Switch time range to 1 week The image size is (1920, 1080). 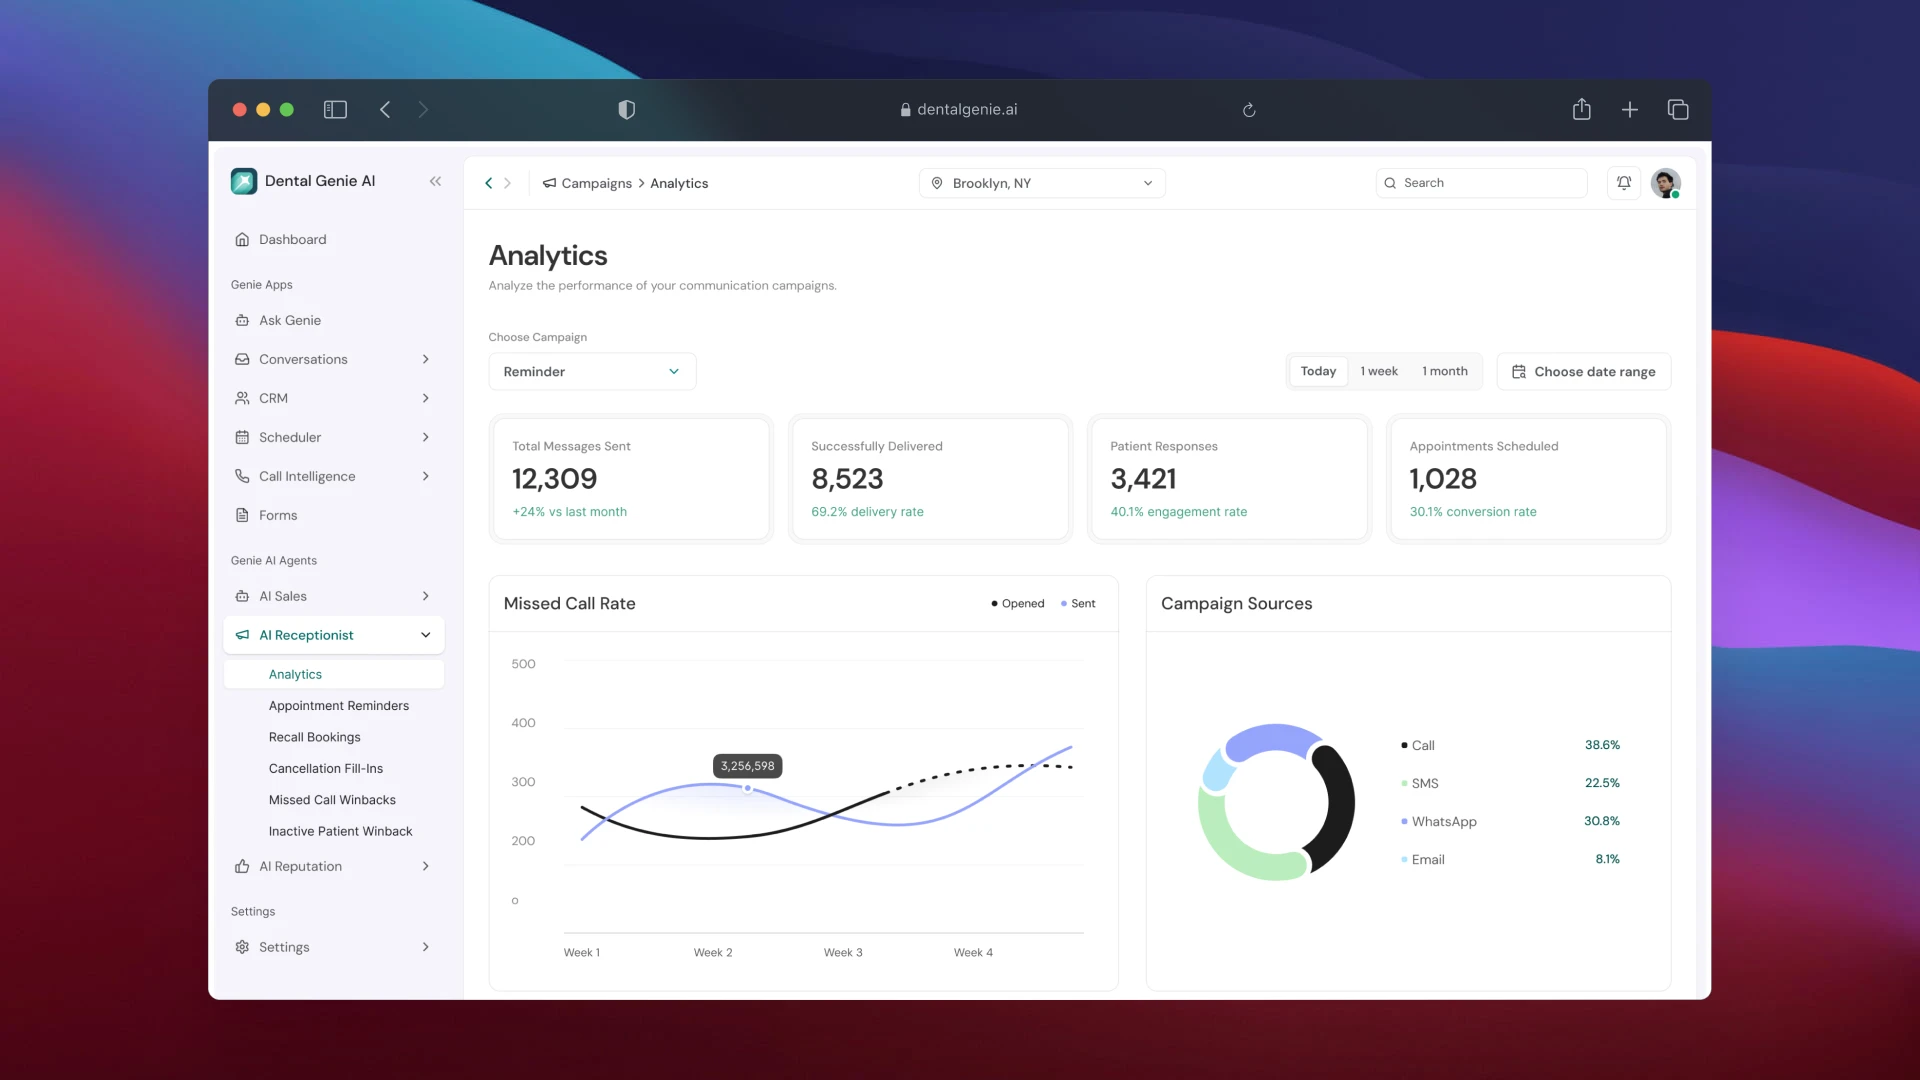(1379, 371)
